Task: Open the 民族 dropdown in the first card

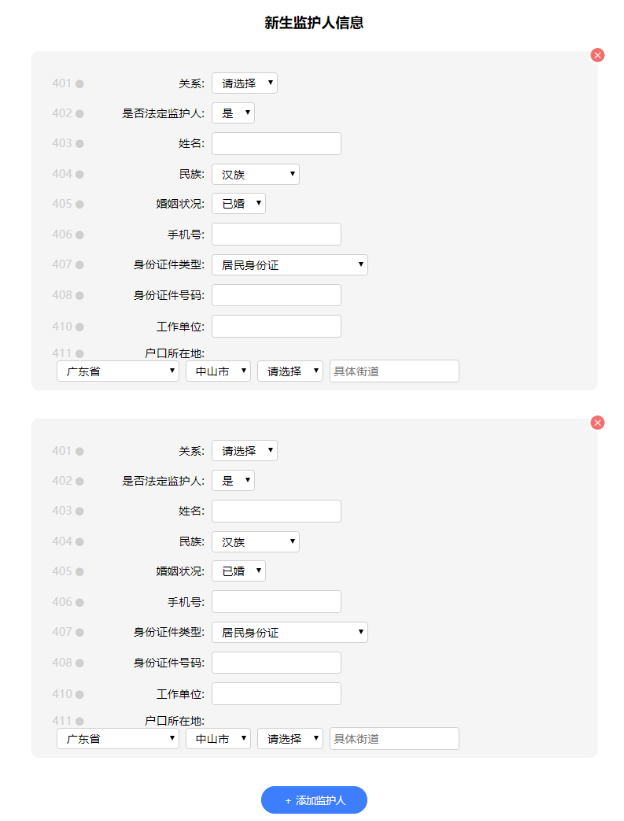Action: coord(255,174)
